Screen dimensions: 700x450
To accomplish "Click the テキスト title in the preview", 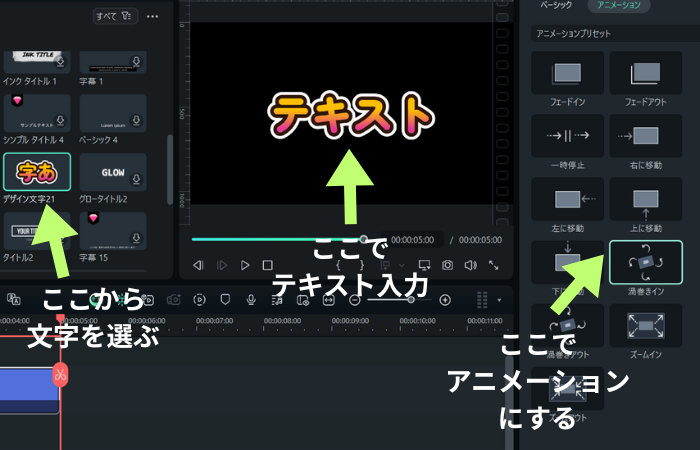I will (350, 114).
